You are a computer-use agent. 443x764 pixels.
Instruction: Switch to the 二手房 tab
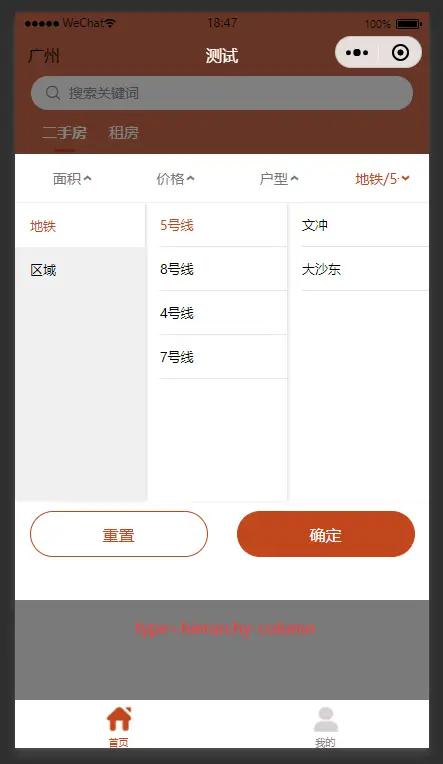[64, 133]
